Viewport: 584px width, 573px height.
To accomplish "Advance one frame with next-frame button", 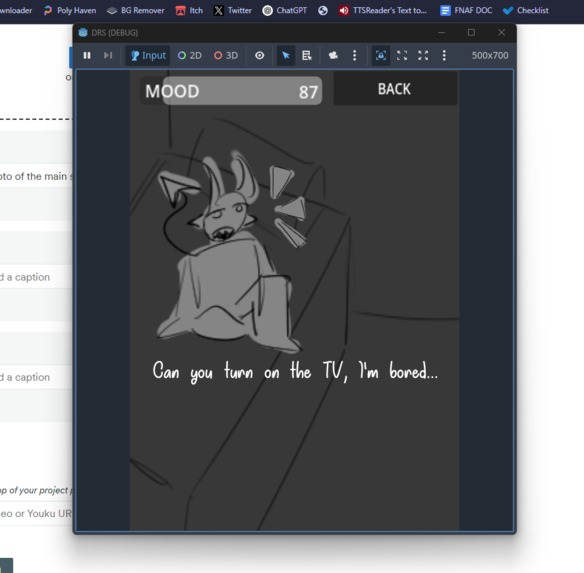I will [x=108, y=56].
